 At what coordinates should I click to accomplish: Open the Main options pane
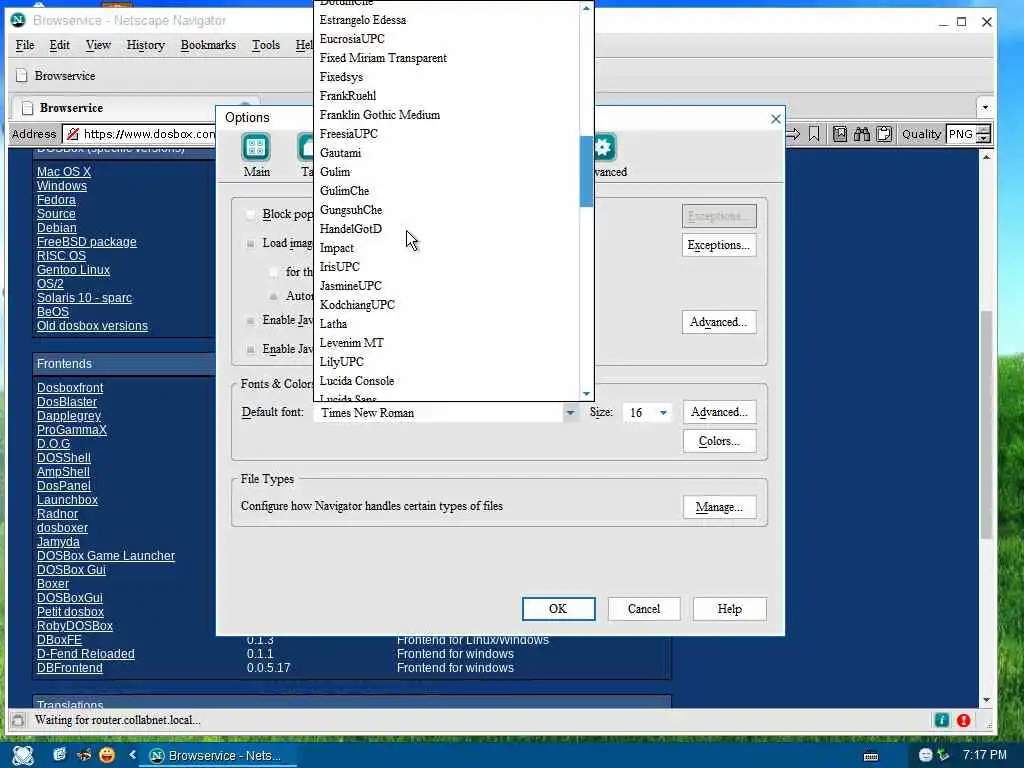[x=256, y=155]
